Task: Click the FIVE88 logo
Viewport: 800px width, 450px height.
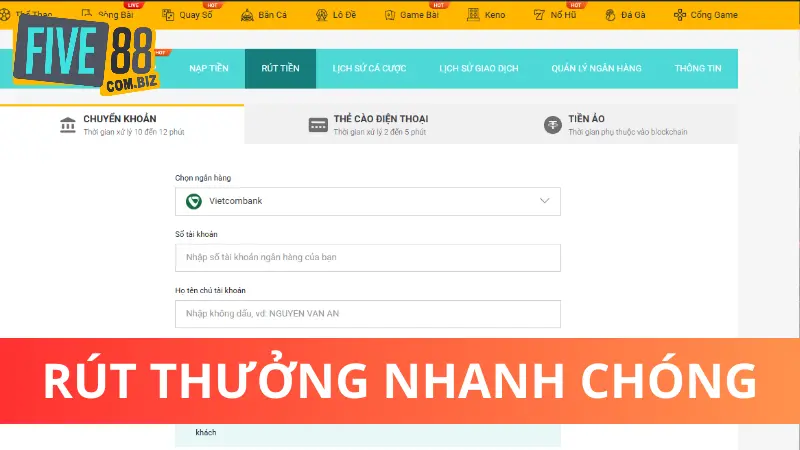Action: (x=86, y=55)
